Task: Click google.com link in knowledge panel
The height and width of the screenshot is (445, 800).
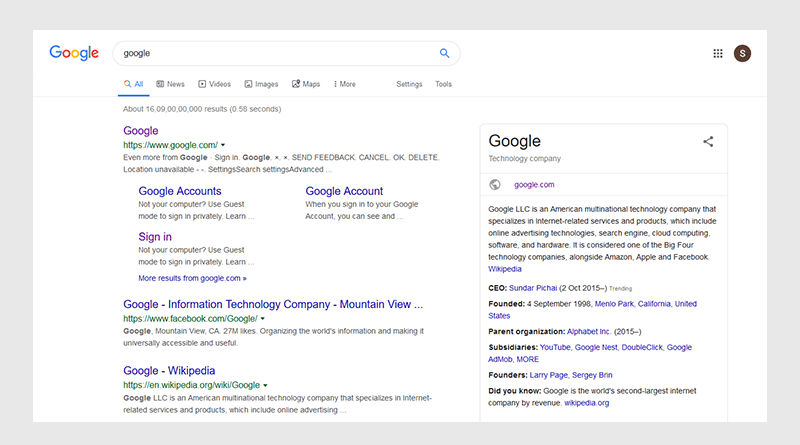Action: pyautogui.click(x=534, y=185)
